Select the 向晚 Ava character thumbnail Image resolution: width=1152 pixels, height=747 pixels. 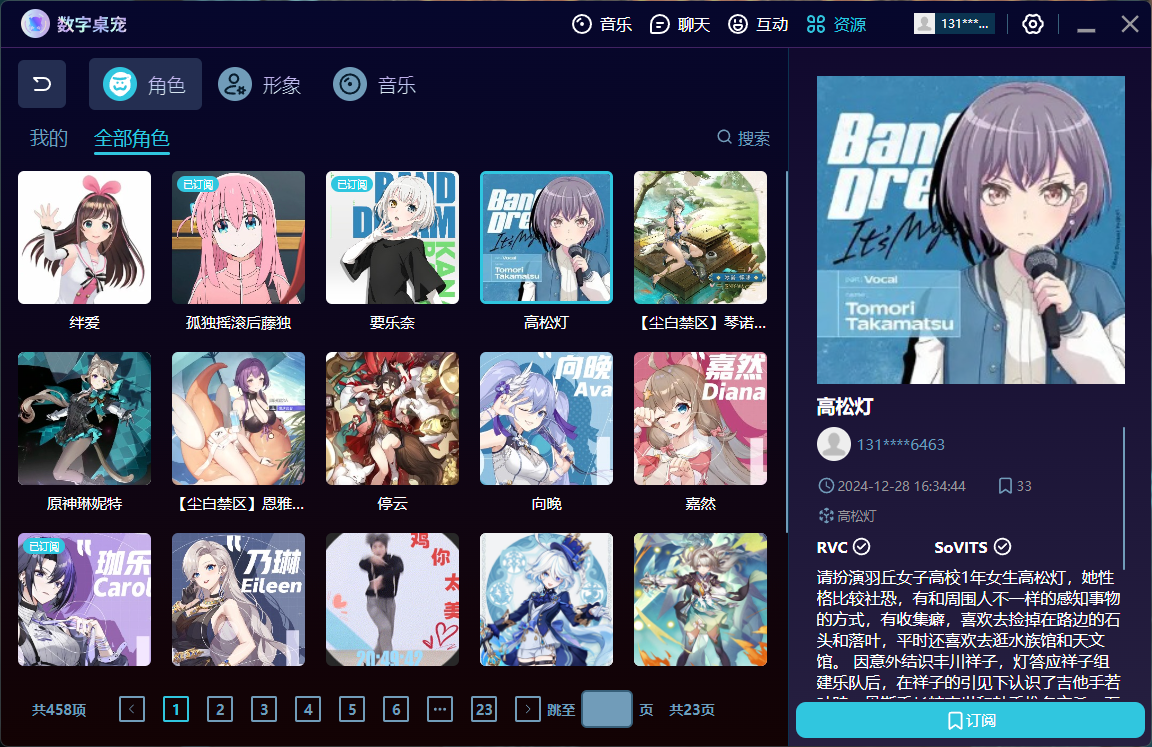(x=546, y=419)
